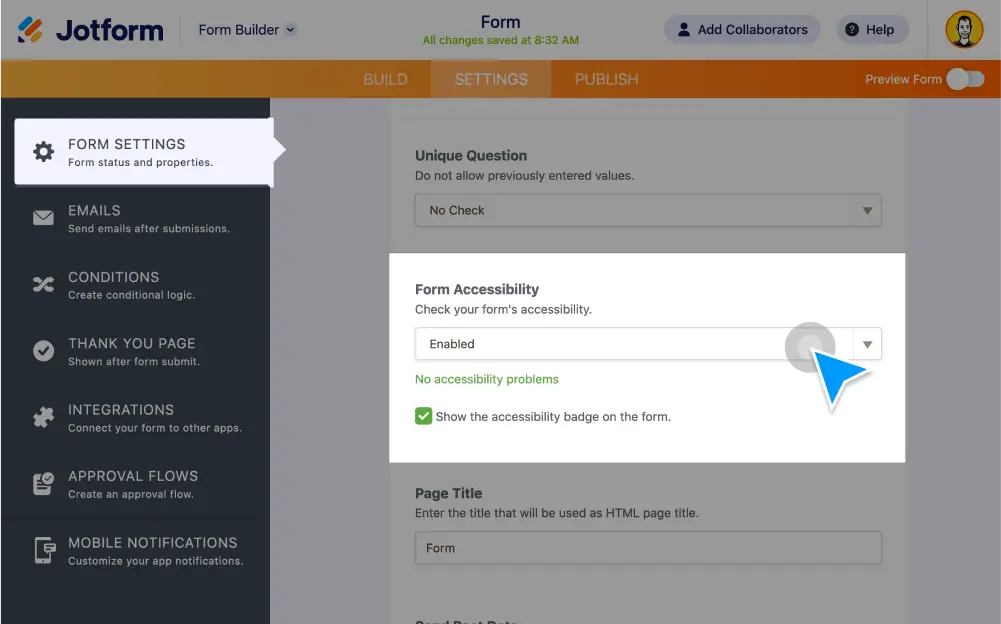Open the Help button
This screenshot has width=1001, height=624.
click(x=872, y=29)
